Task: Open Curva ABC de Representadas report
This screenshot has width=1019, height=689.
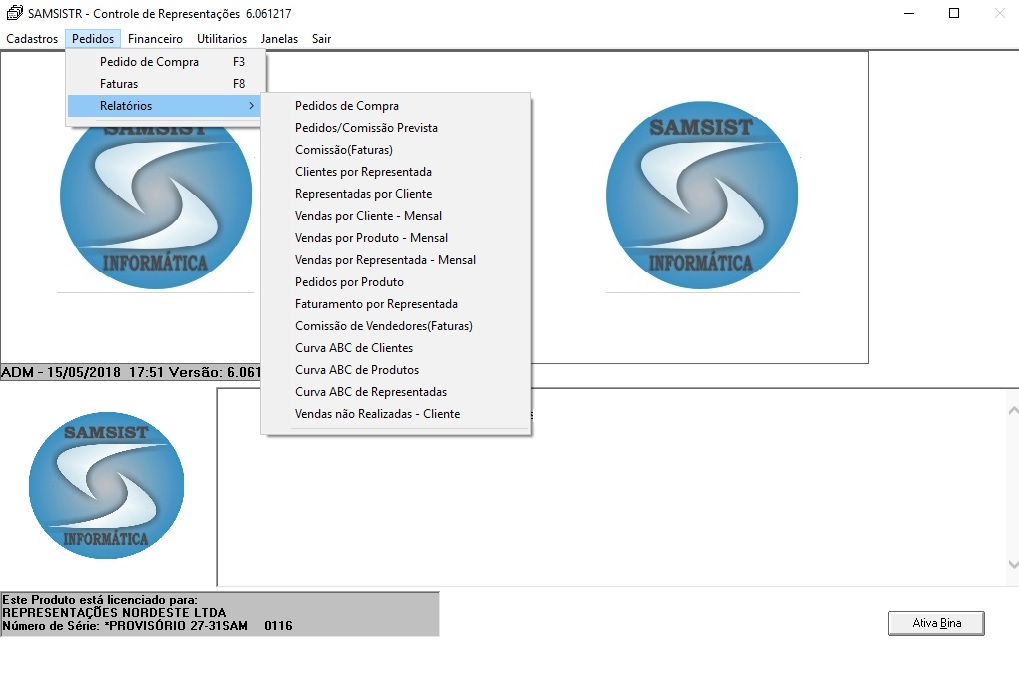Action: coord(396,392)
